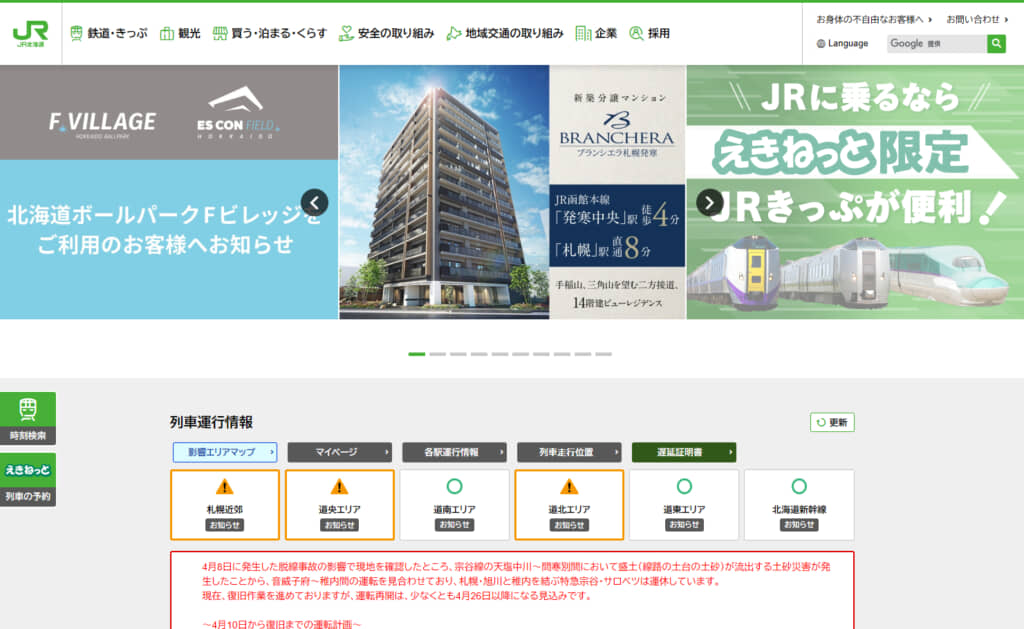Screen dimensions: 1024x629
Task: Click the 列車運行情報 heading
Action: pyautogui.click(x=211, y=423)
